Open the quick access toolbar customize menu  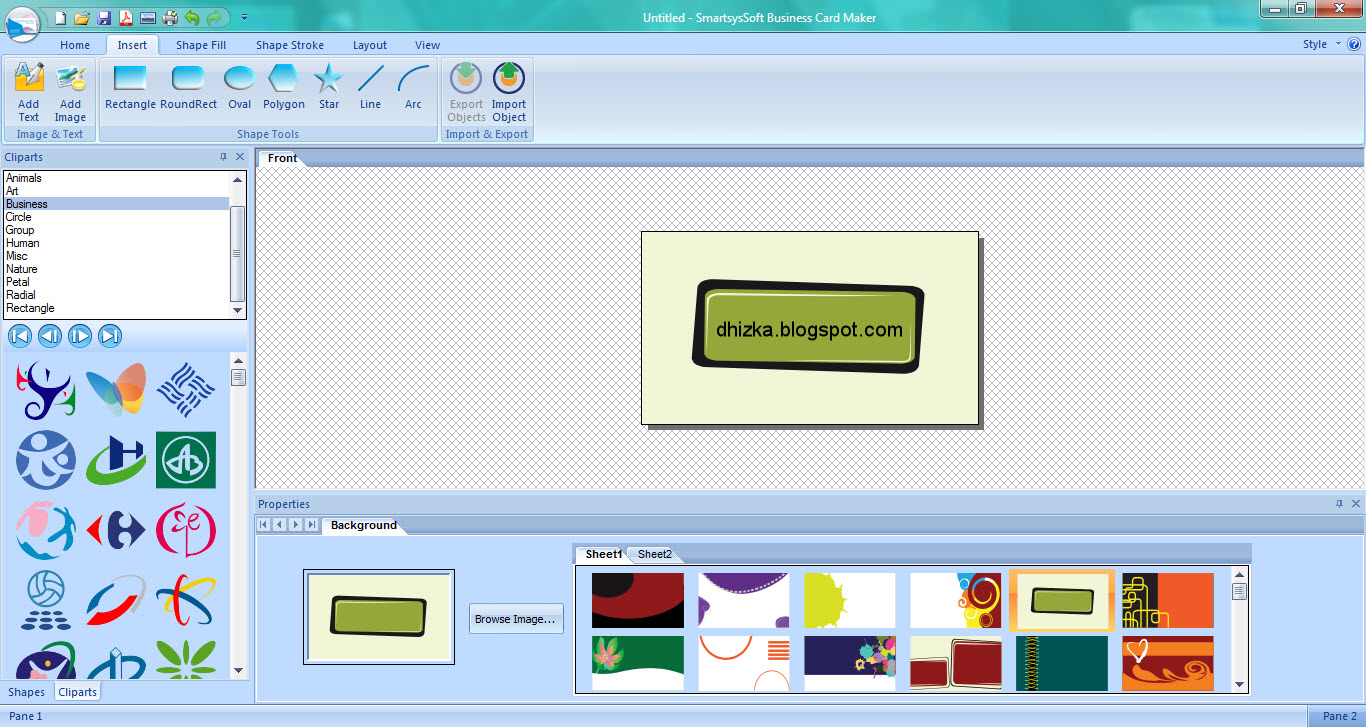pyautogui.click(x=243, y=16)
